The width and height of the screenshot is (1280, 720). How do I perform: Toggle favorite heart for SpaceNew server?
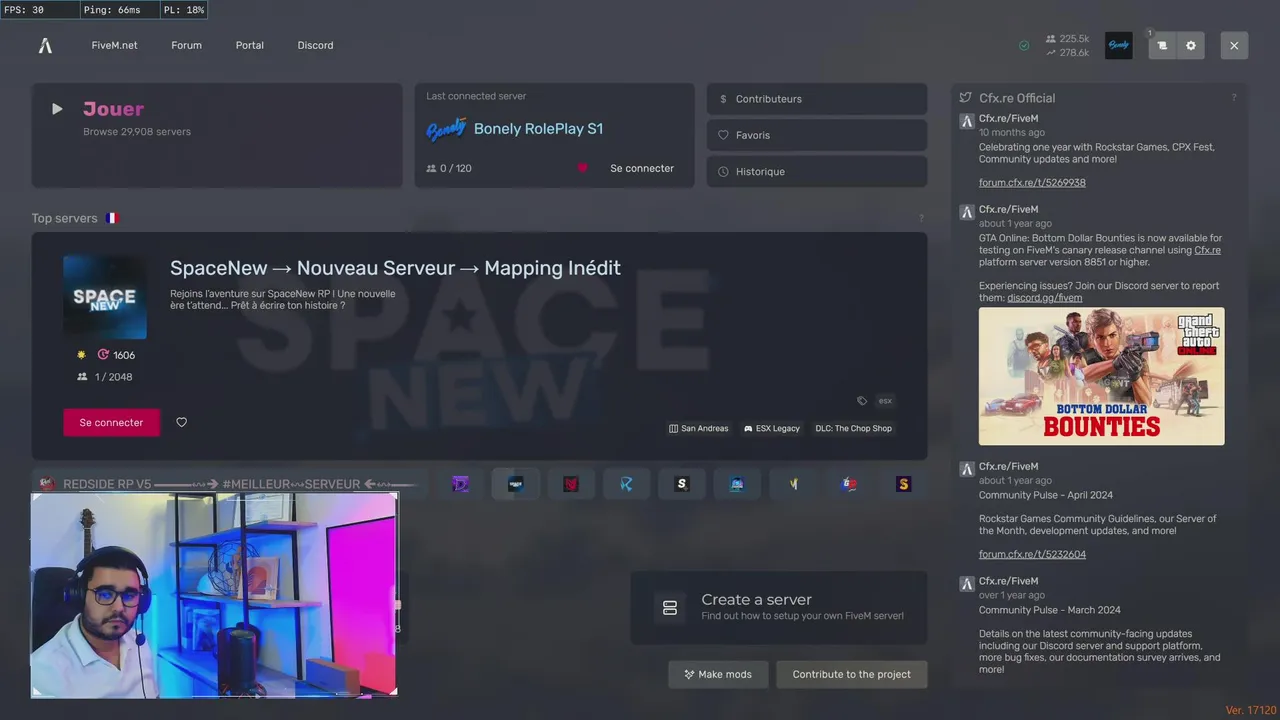pyautogui.click(x=181, y=423)
